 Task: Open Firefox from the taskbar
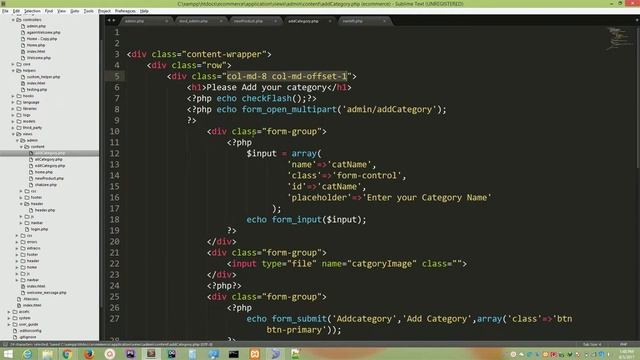89,354
